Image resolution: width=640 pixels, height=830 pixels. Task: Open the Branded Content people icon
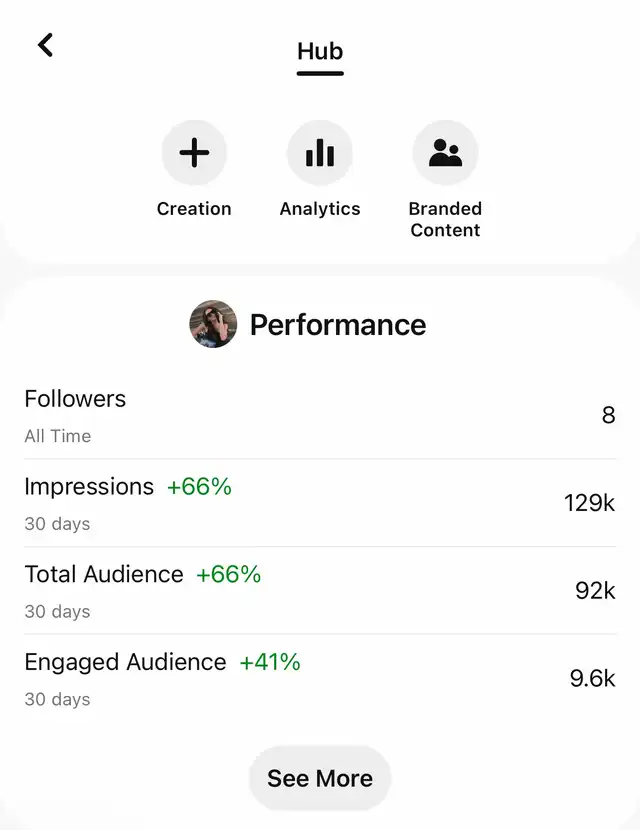pyautogui.click(x=445, y=153)
